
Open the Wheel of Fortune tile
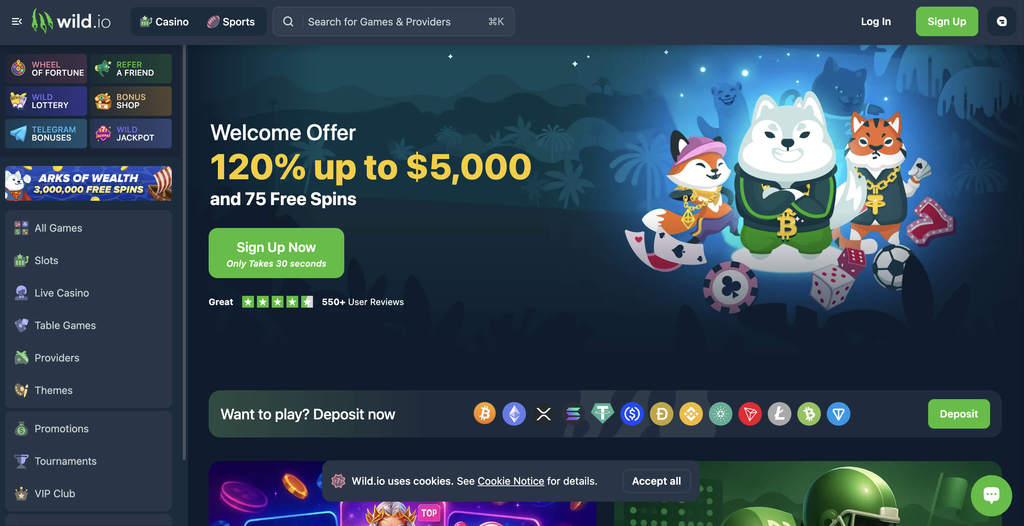[46, 69]
